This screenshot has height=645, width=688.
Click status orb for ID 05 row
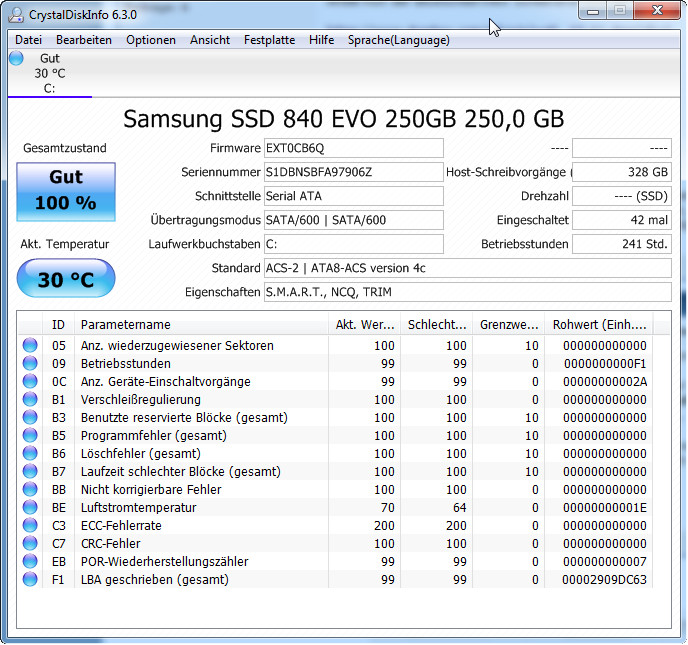coord(30,345)
